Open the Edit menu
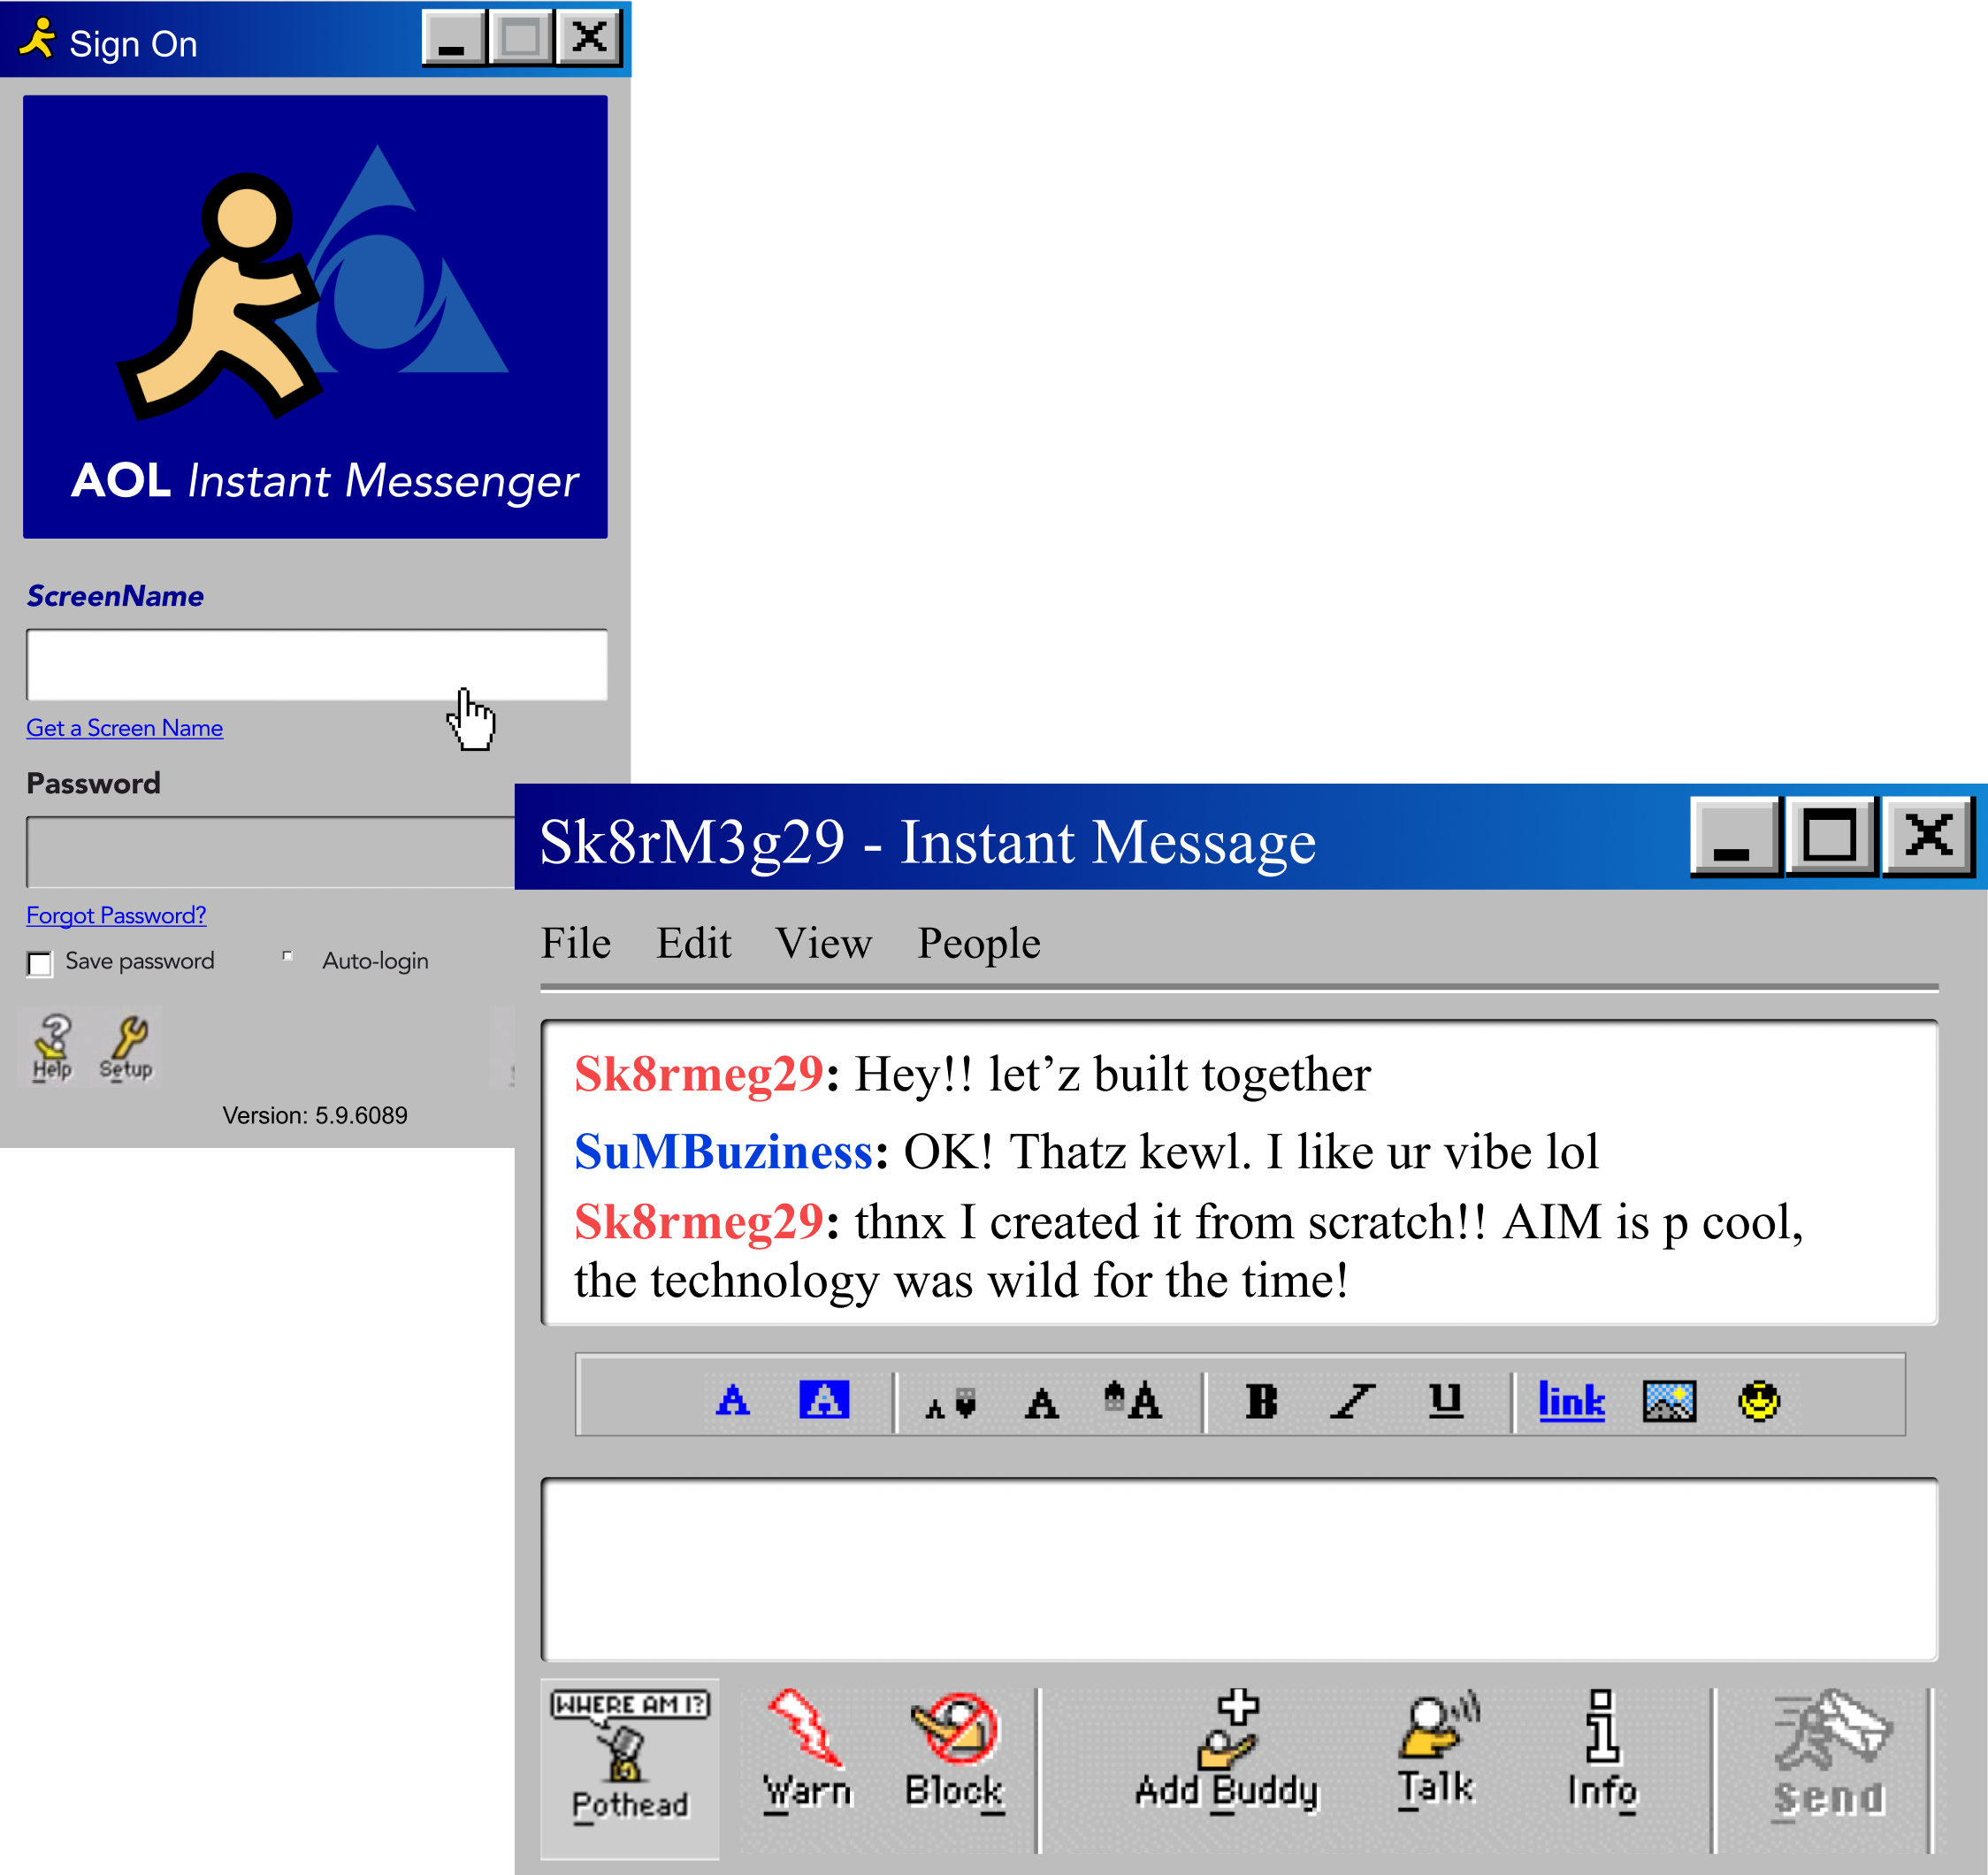This screenshot has width=1988, height=1875. 694,943
